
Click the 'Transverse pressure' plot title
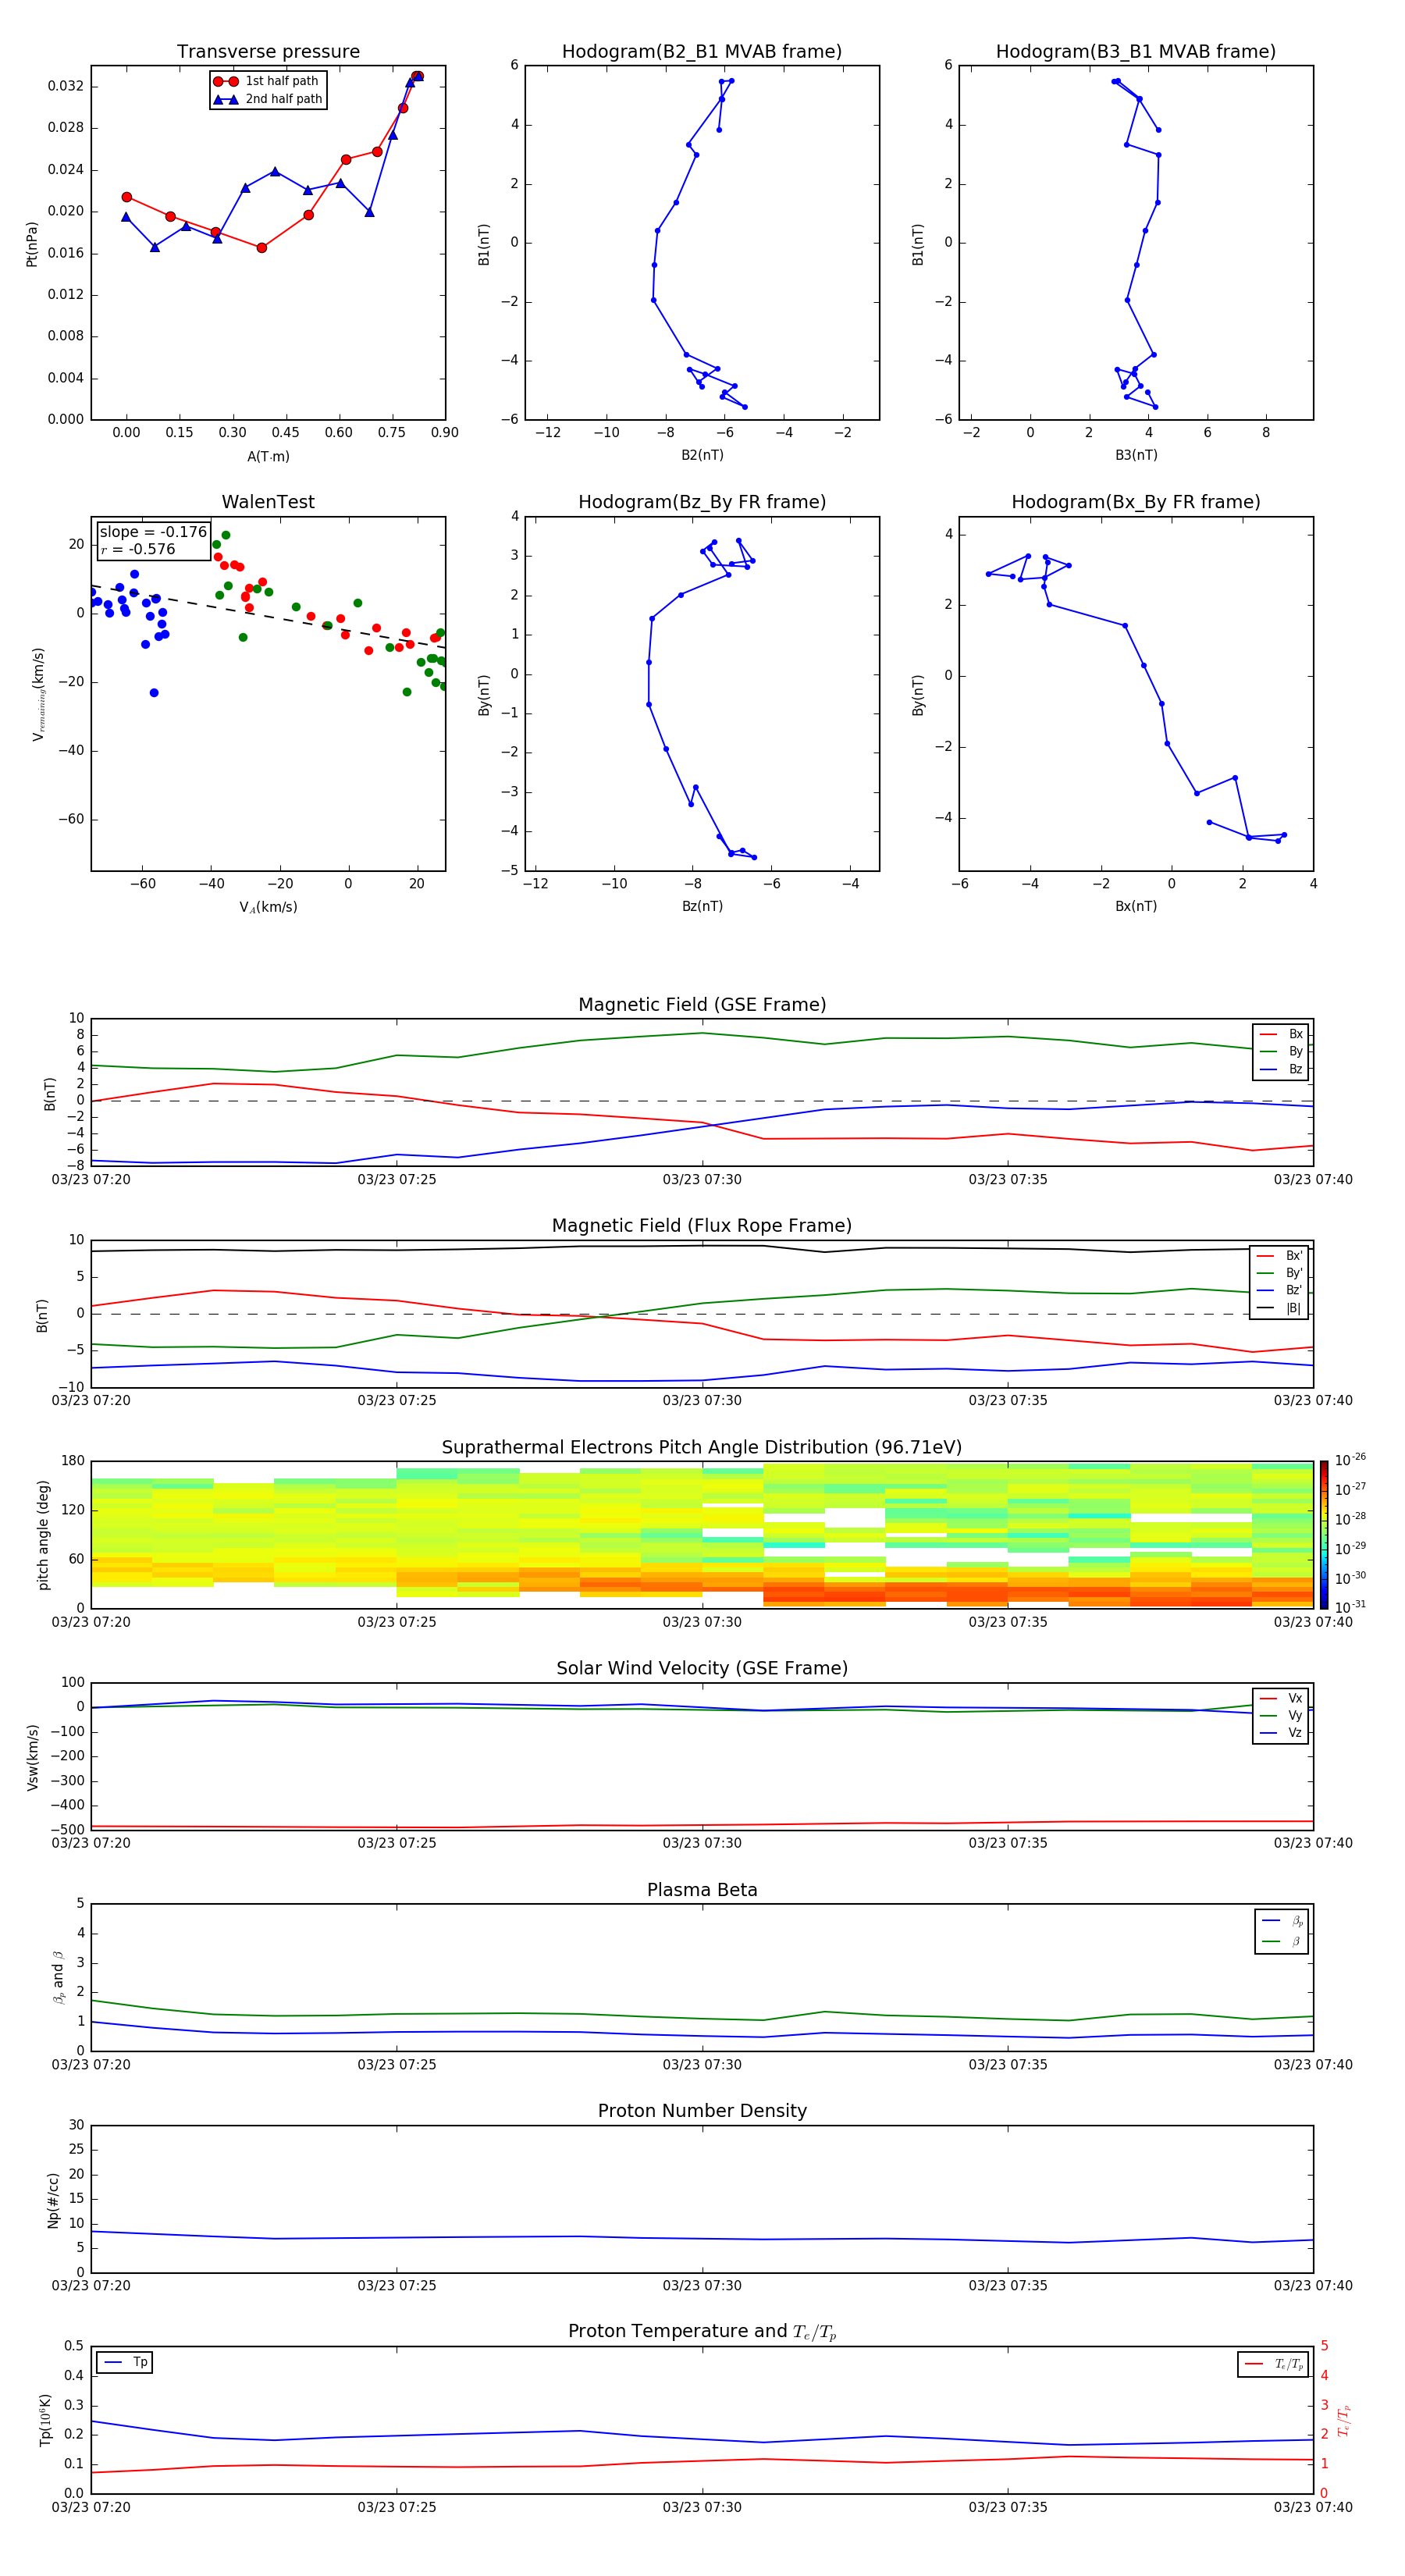(268, 52)
